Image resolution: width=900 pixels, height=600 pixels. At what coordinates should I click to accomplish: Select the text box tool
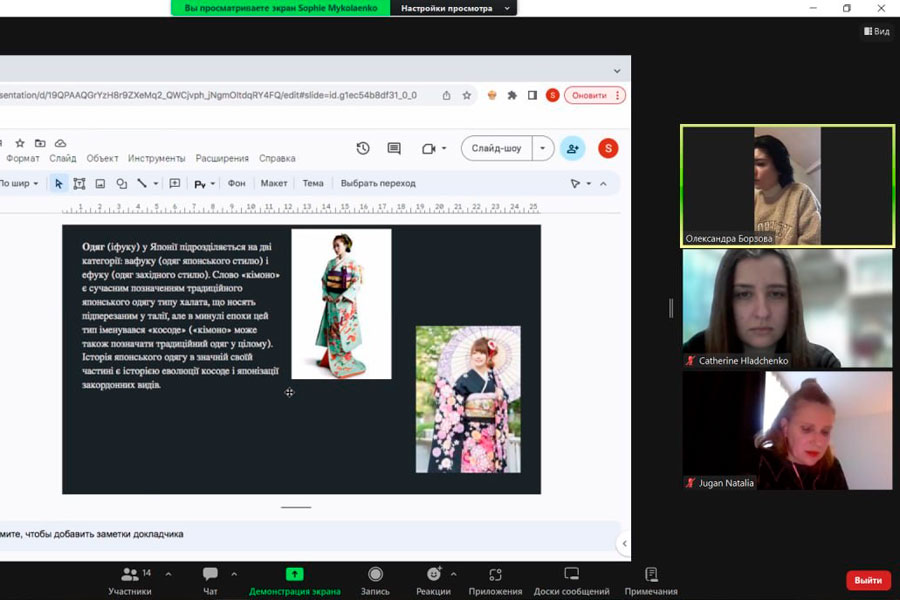79,183
